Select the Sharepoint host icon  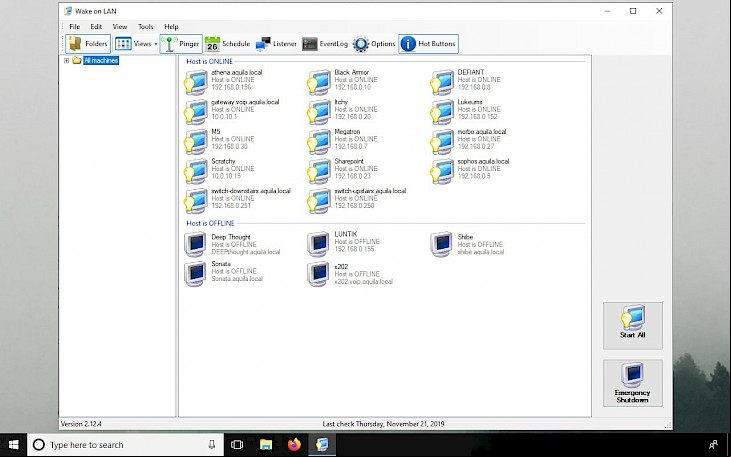tap(318, 171)
